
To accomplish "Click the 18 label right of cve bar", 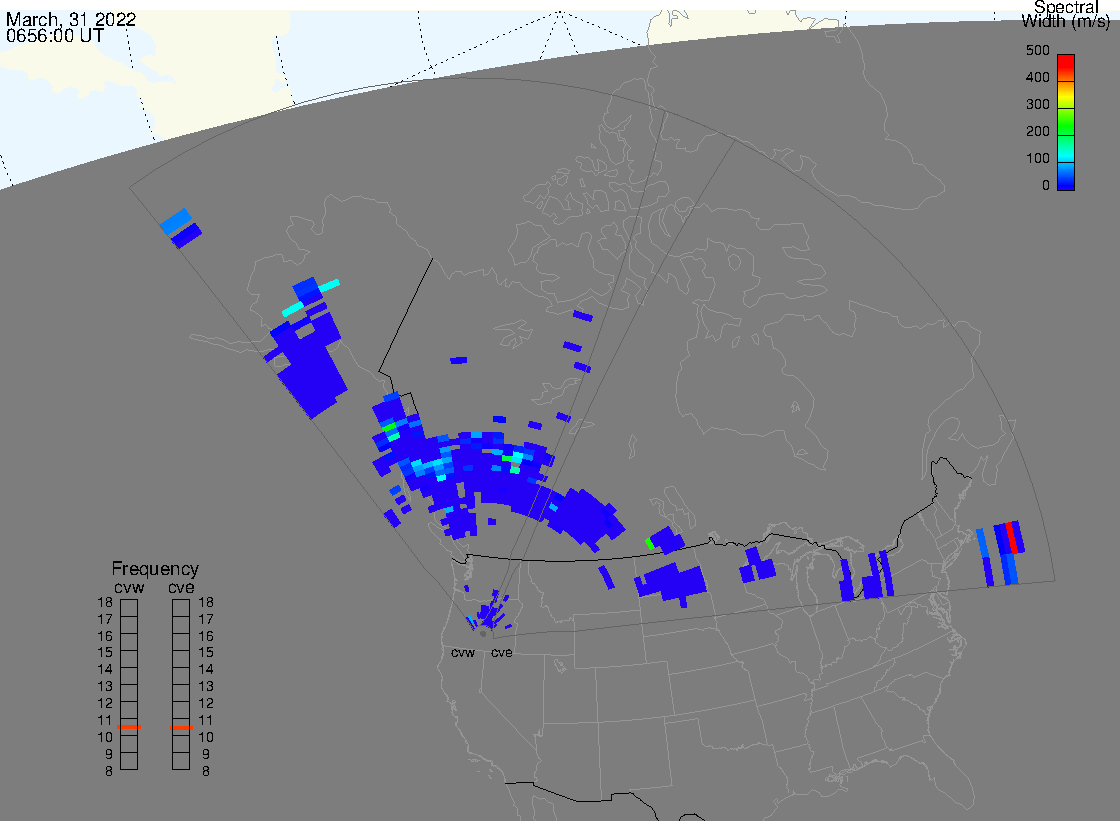I will (206, 602).
